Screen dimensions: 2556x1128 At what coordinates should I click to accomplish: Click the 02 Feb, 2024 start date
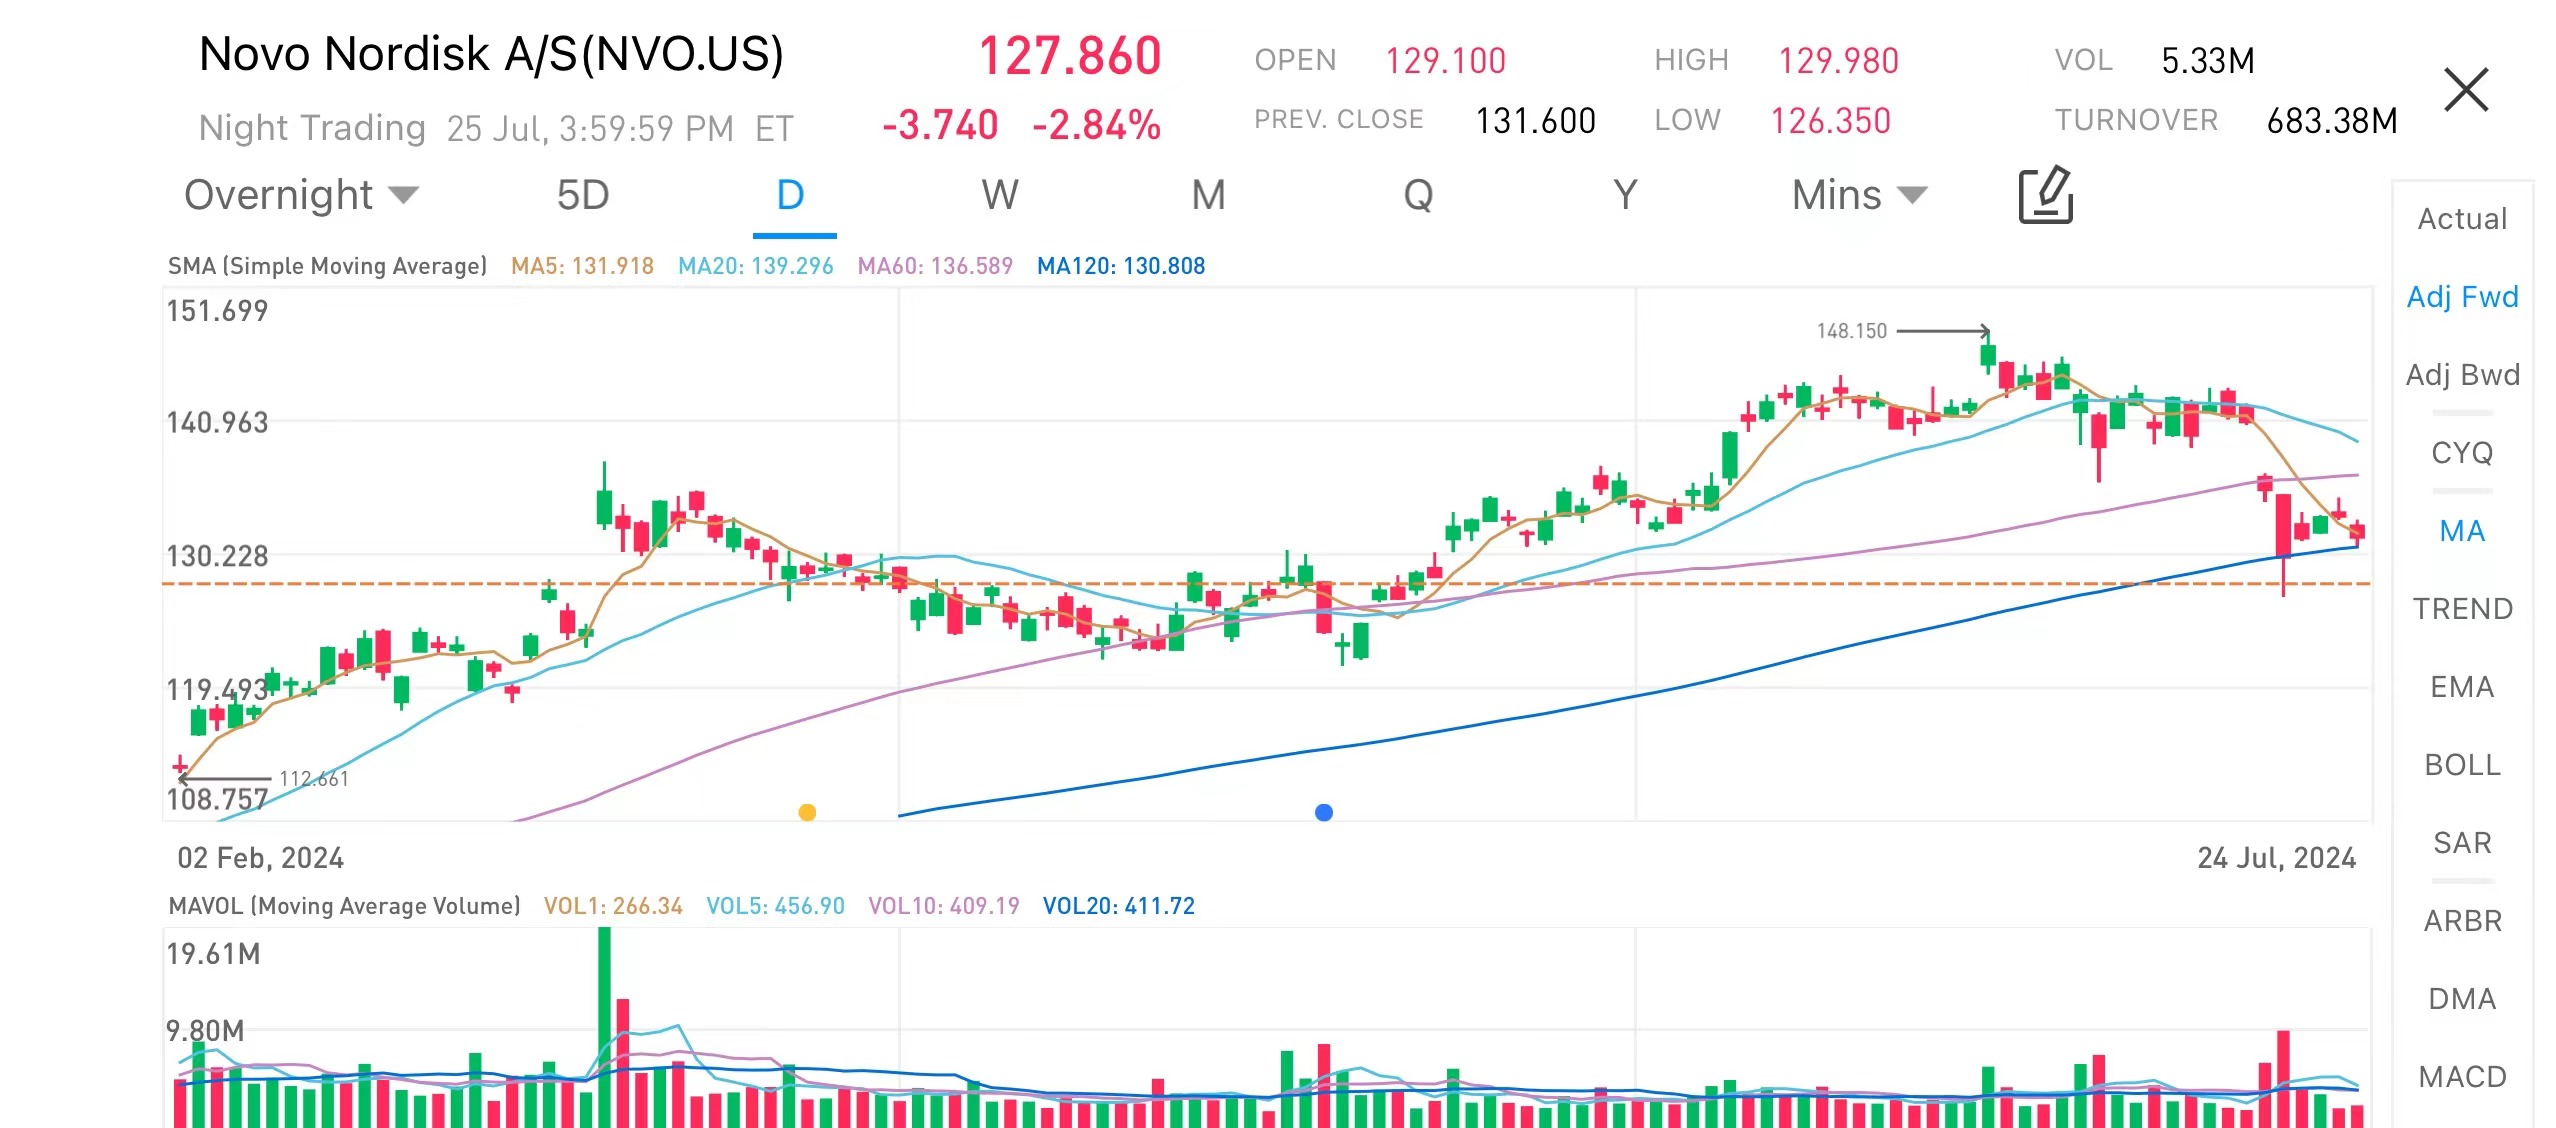tap(260, 858)
